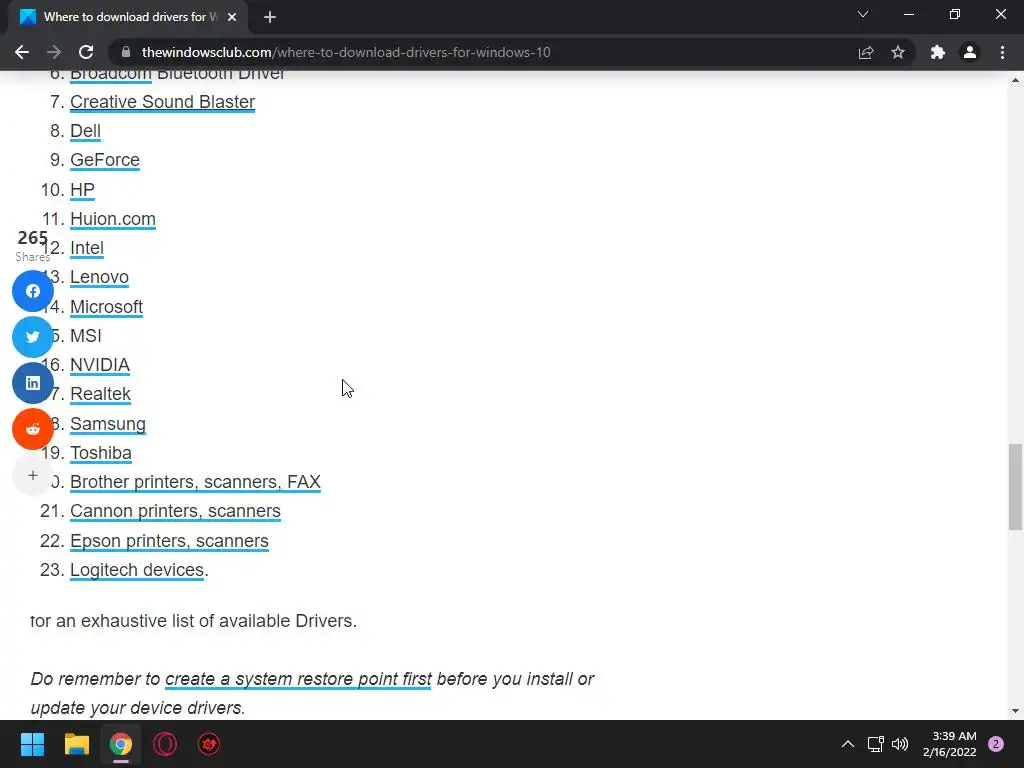Open a new browser tab
Viewport: 1024px width, 768px height.
click(x=270, y=17)
